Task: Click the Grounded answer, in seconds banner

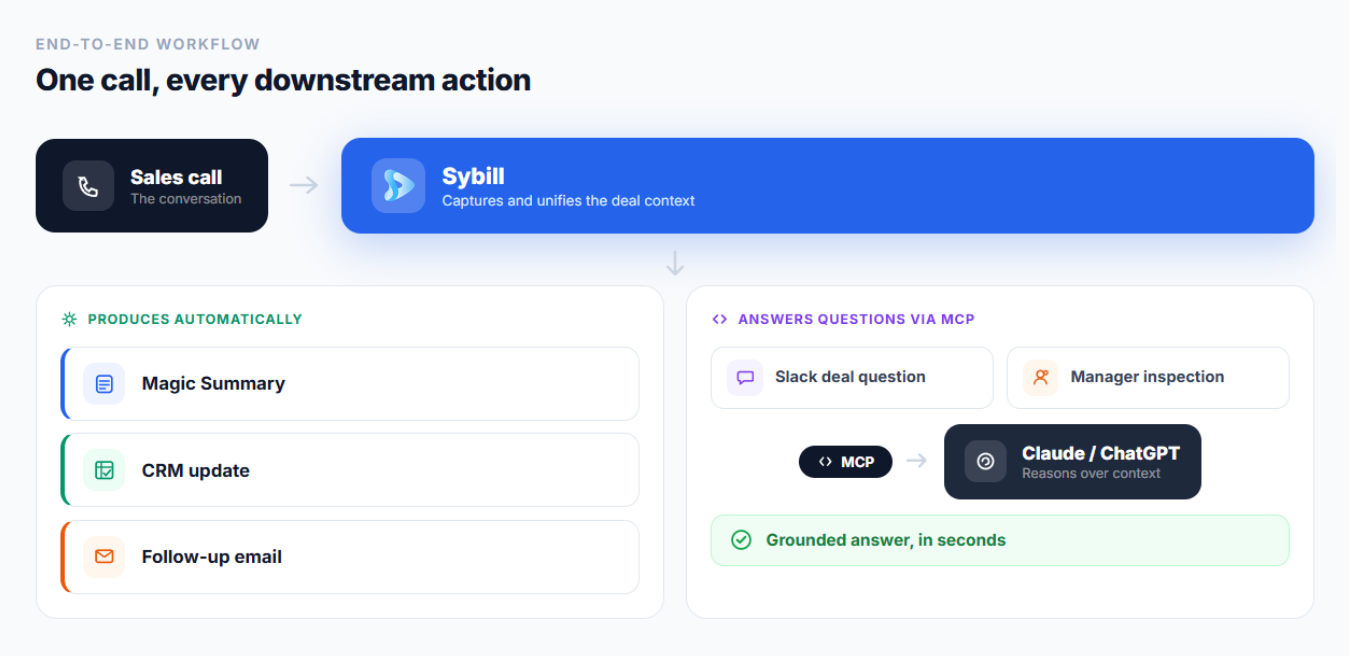Action: [x=1000, y=540]
